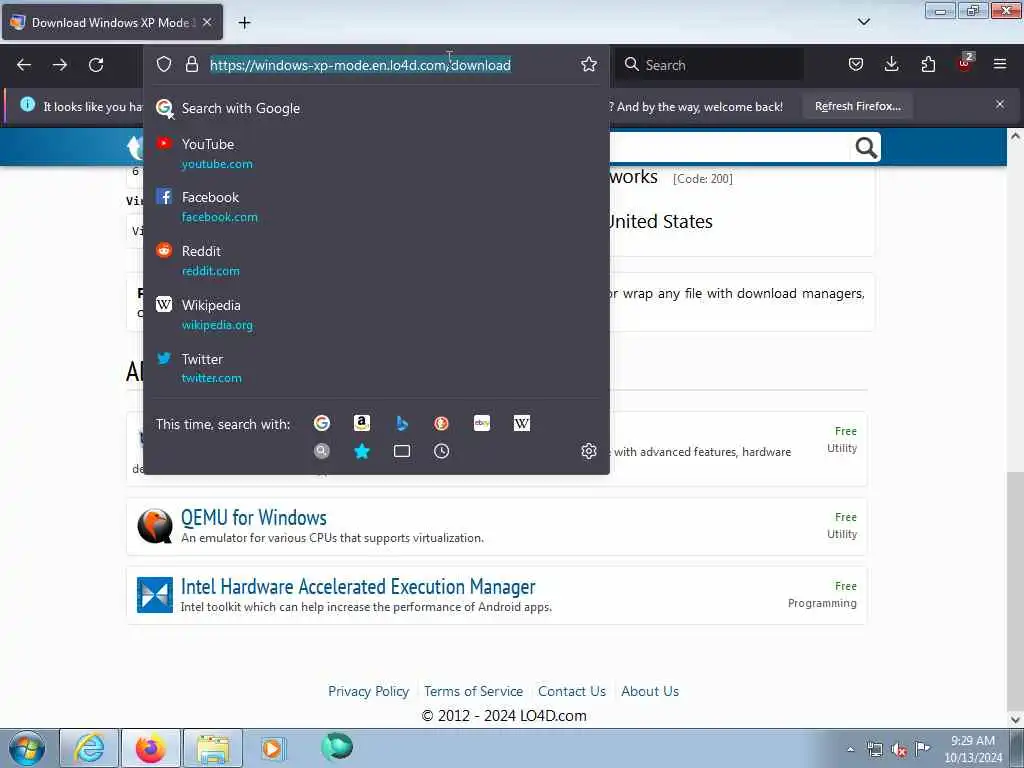This screenshot has height=768, width=1024.
Task: Choose the Reddit suggestion
Action: (x=376, y=261)
